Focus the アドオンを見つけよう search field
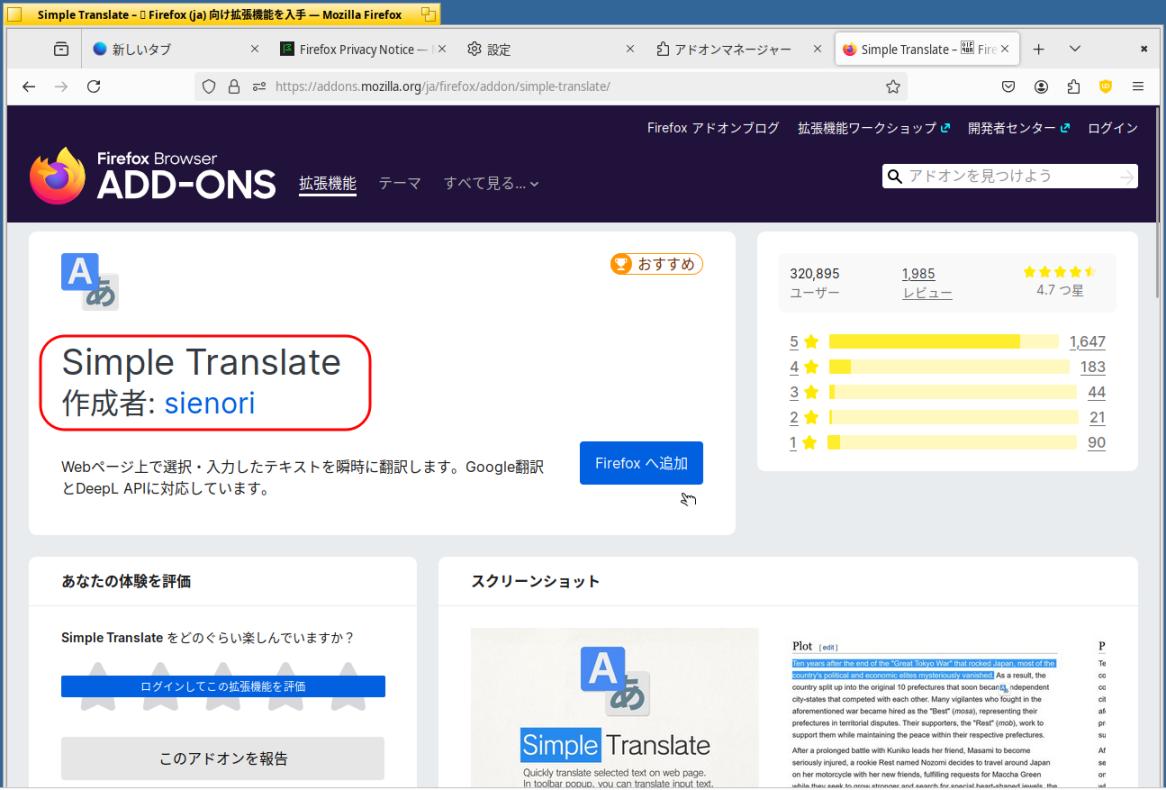1166x790 pixels. click(1010, 176)
